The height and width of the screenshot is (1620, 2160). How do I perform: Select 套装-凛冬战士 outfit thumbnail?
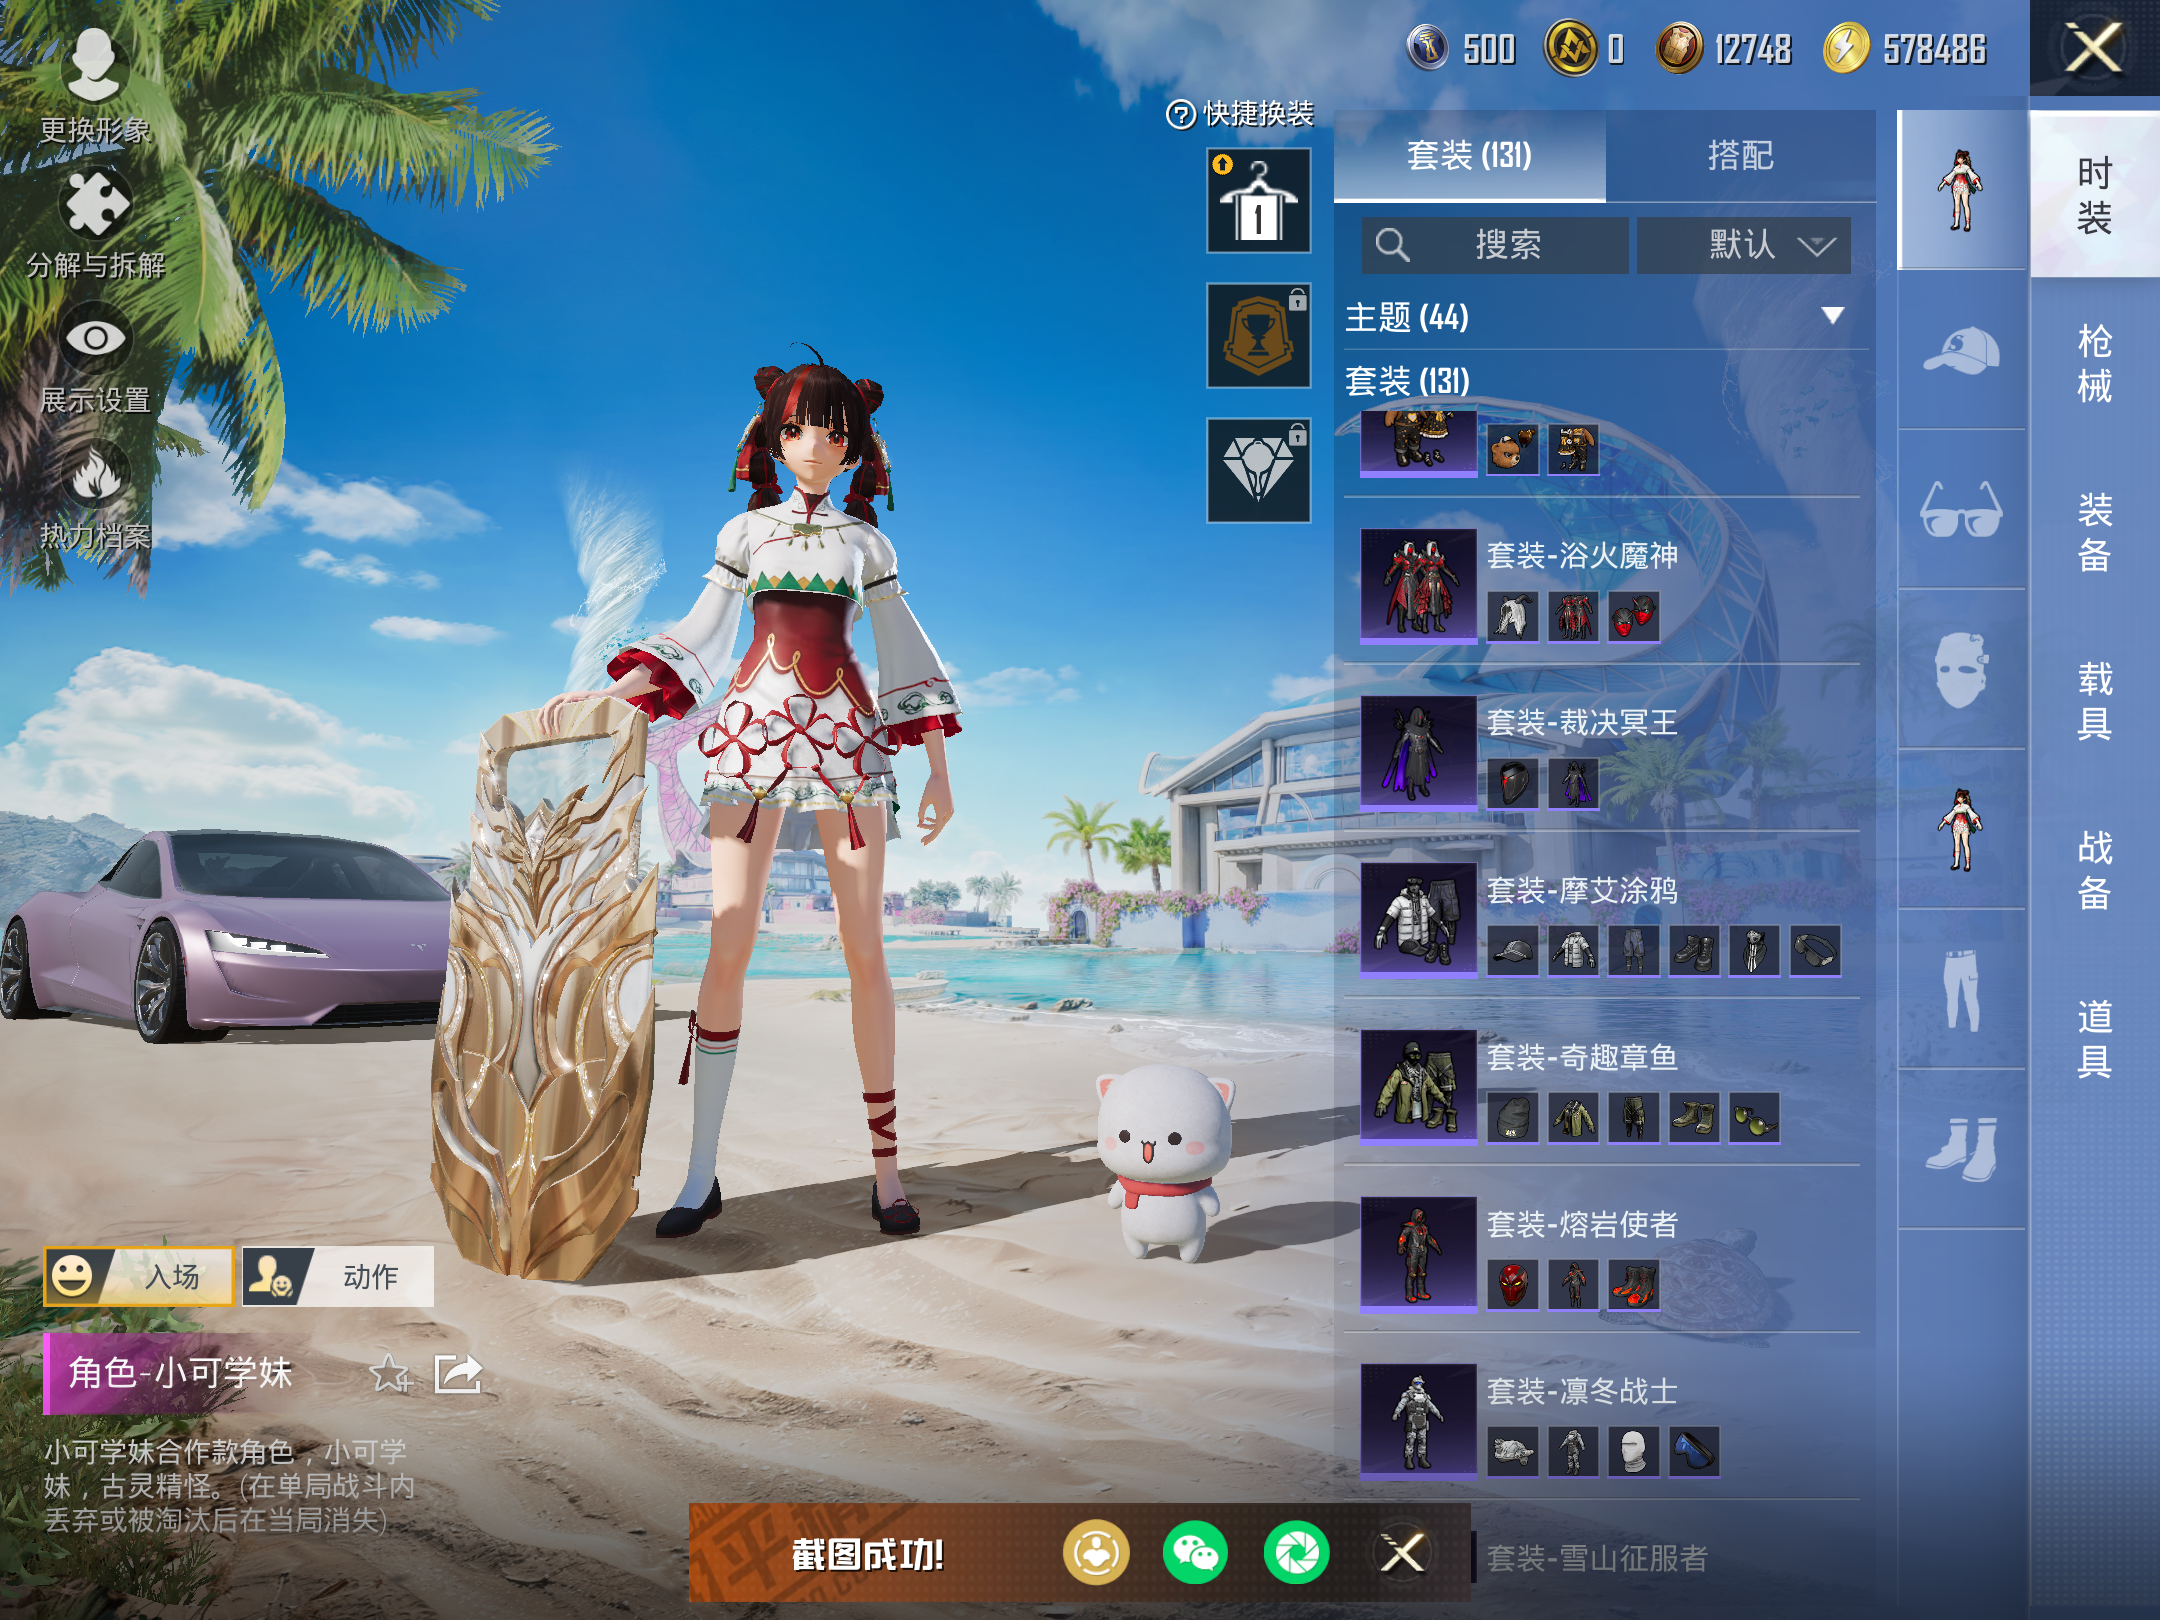1418,1420
